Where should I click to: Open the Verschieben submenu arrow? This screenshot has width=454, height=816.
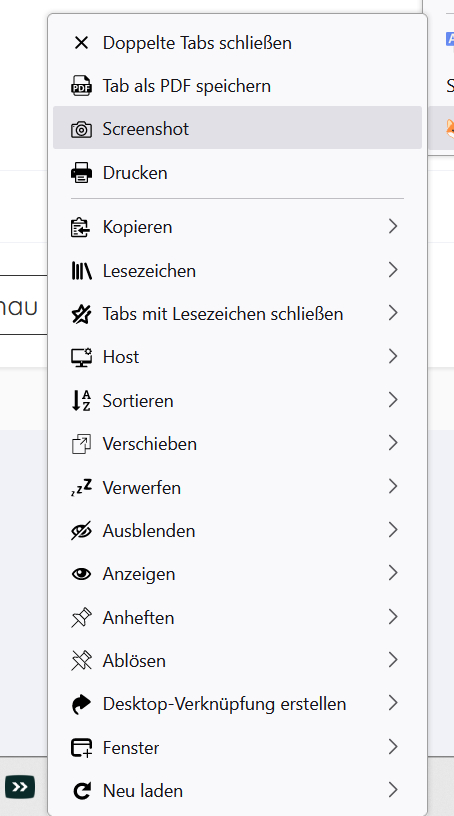click(x=393, y=443)
